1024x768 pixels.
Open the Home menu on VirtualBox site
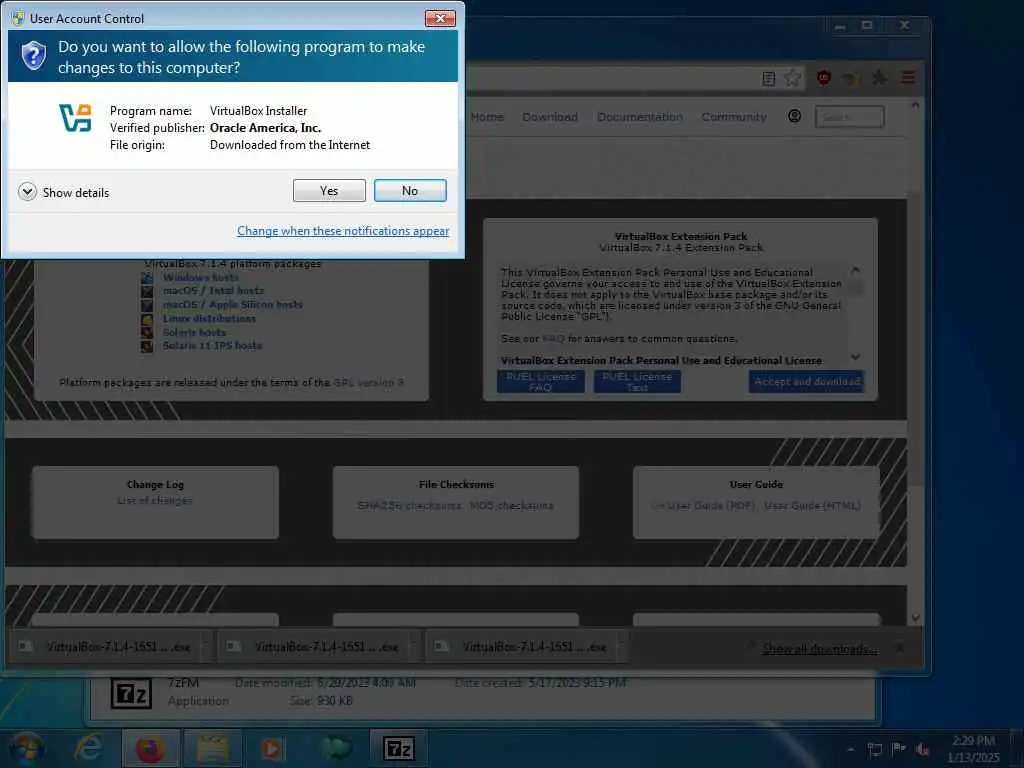[487, 117]
